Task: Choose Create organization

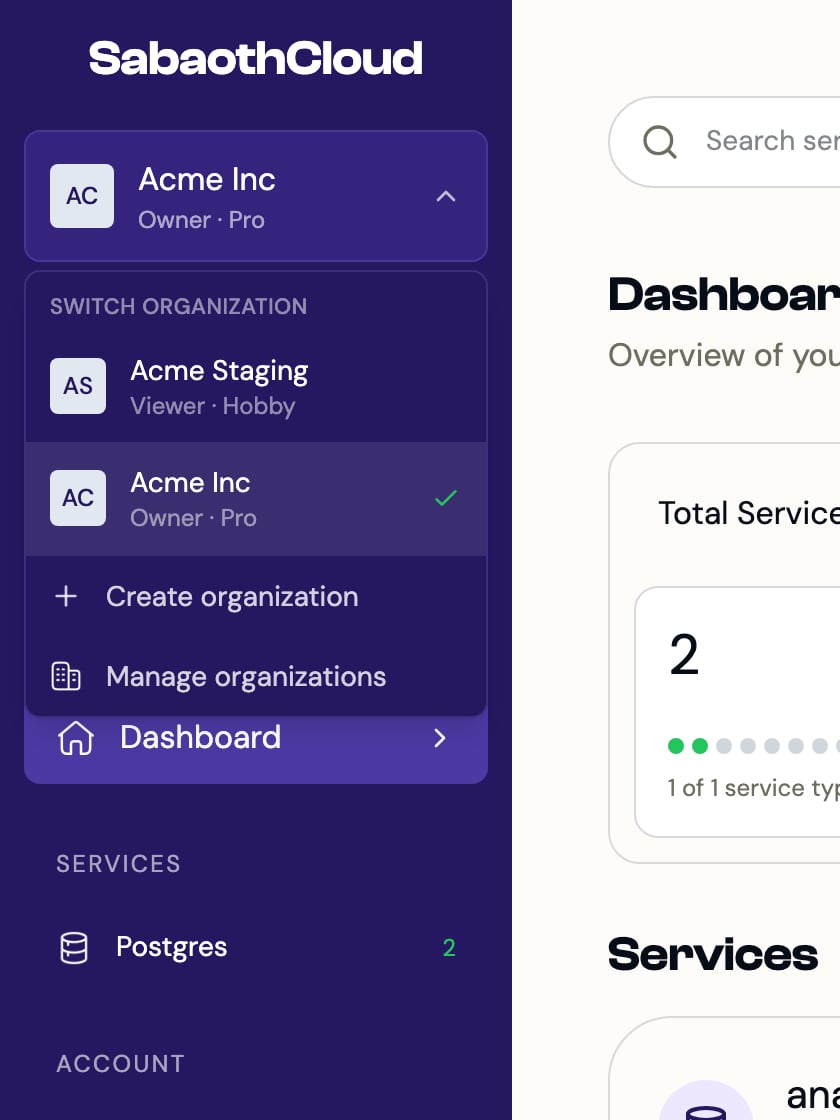Action: click(x=256, y=596)
